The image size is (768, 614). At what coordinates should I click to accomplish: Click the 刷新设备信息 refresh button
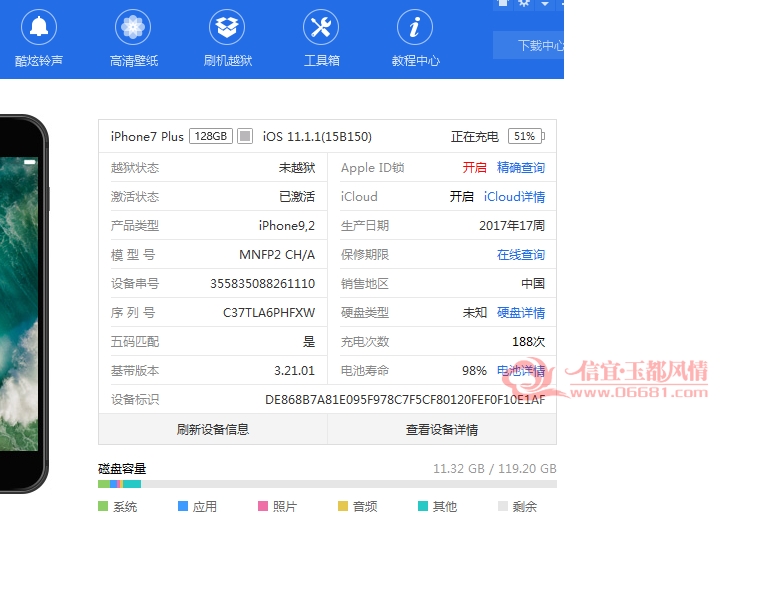click(213, 429)
